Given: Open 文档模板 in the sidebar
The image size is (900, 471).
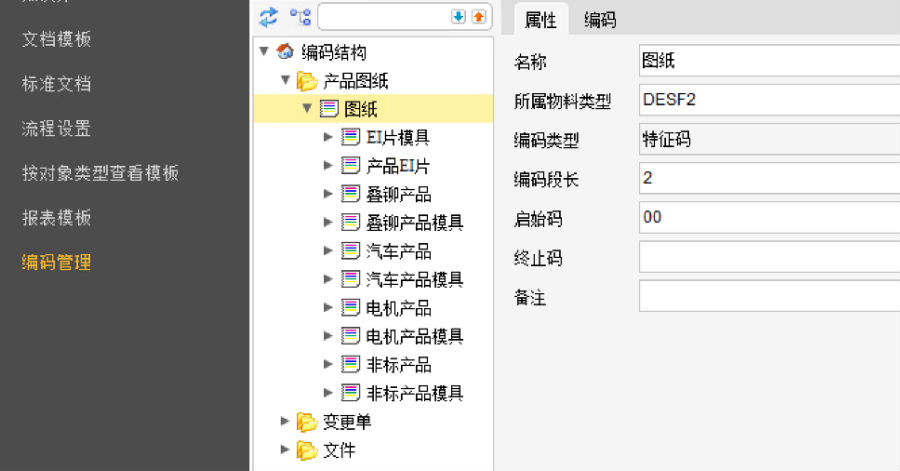Looking at the screenshot, I should click(56, 39).
